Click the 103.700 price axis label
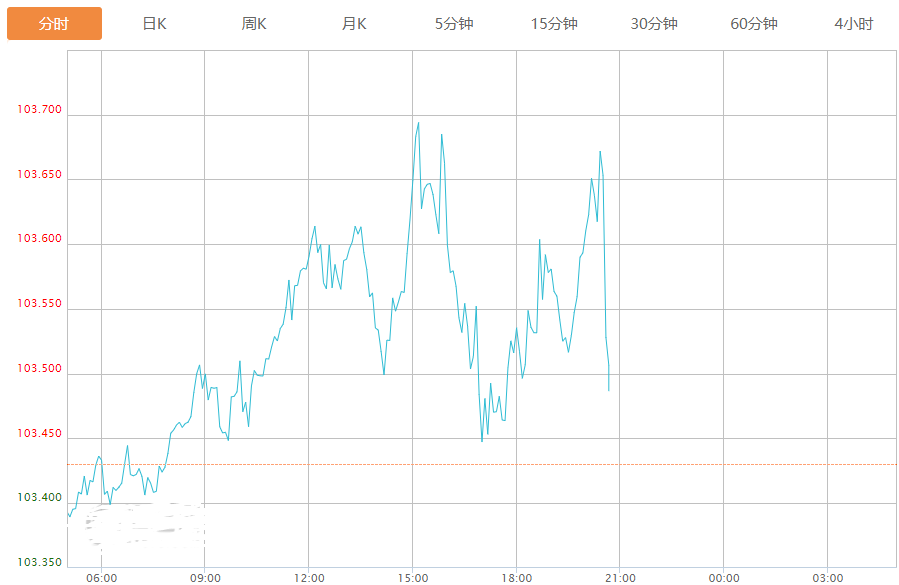Viewport: 899px width, 585px height. click(x=40, y=110)
